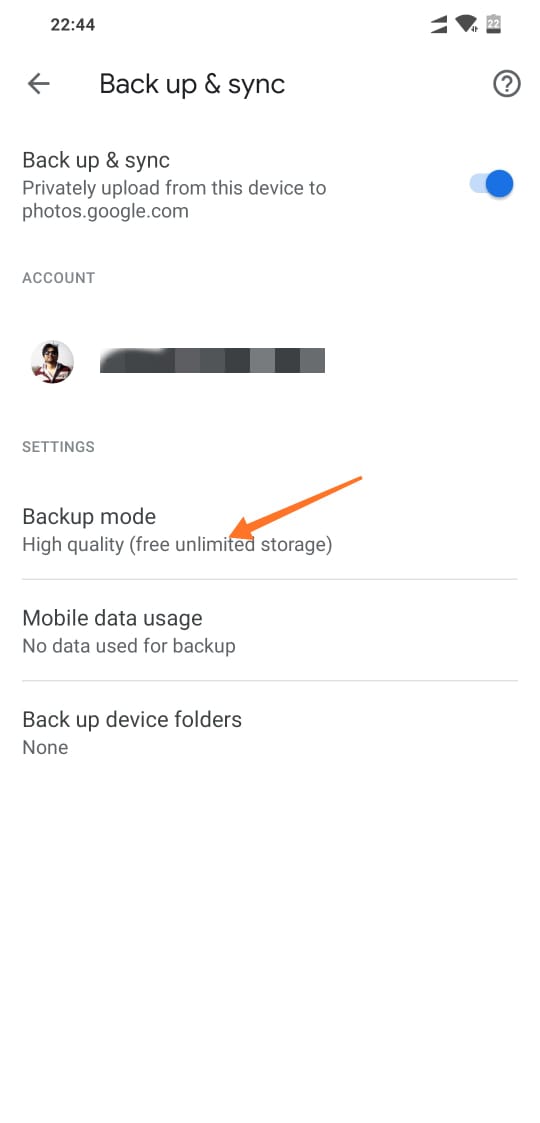Select 'High quality (free unlimited storage)' text
Image resolution: width=540 pixels, height=1123 pixels.
177,545
